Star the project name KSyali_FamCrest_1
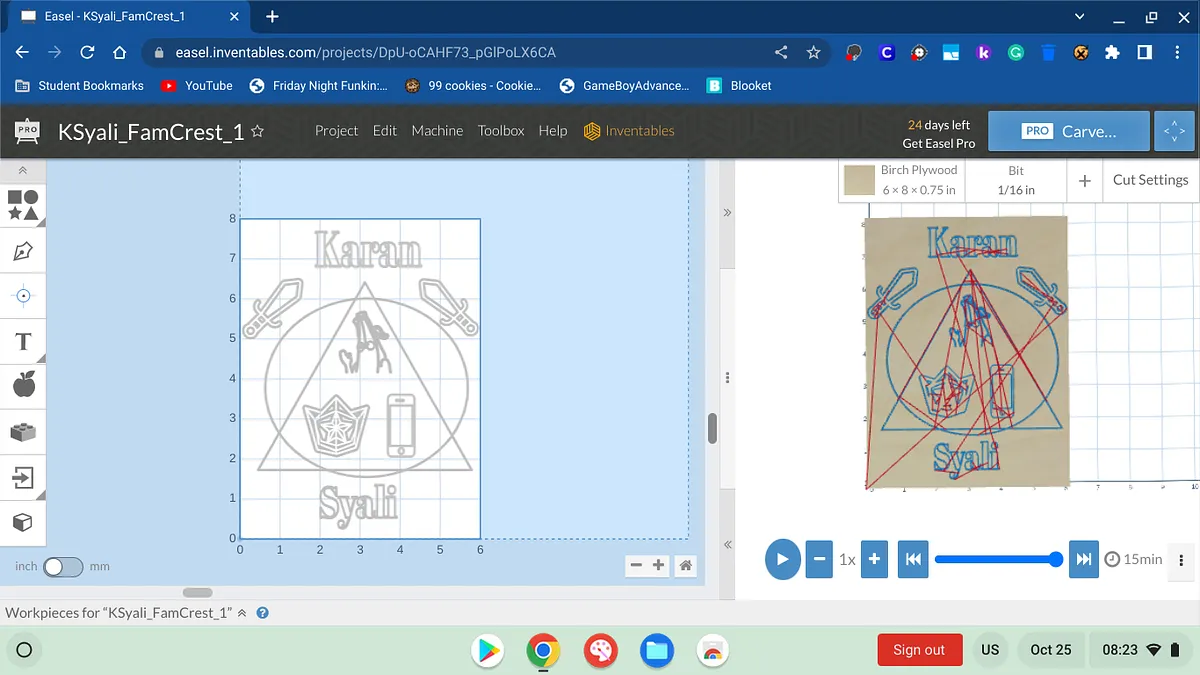The image size is (1200, 675). point(258,132)
